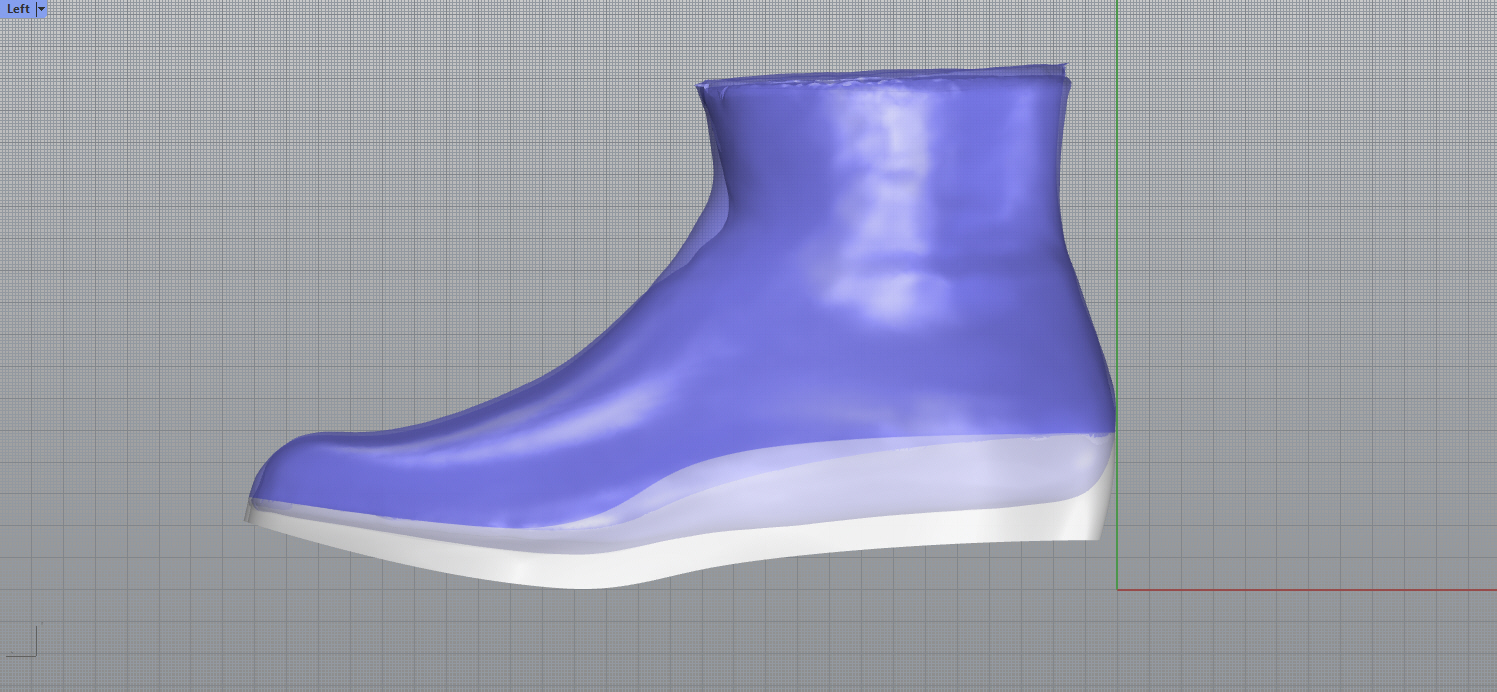
Task: Click the lowest point of the white sole
Action: [590, 584]
